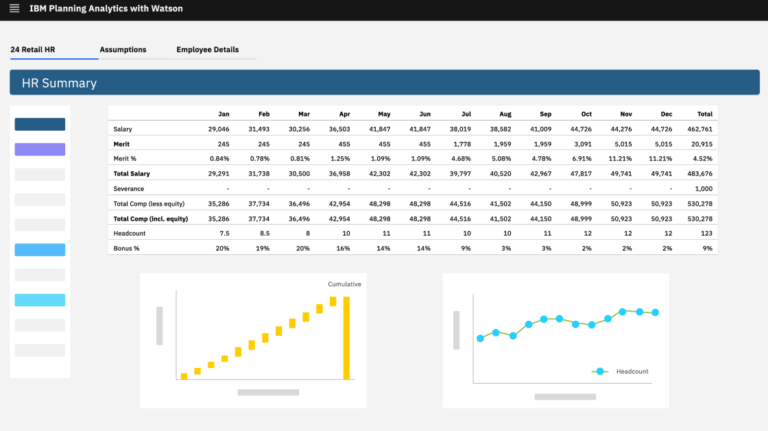This screenshot has width=768, height=431.
Task: Select the dark blue sidebar block
Action: pos(40,125)
